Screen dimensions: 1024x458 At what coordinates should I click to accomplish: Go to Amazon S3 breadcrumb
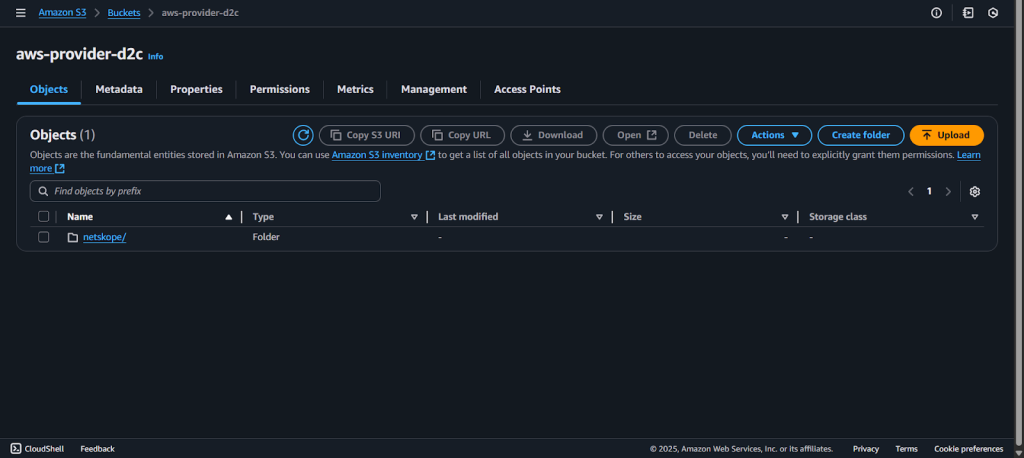62,13
